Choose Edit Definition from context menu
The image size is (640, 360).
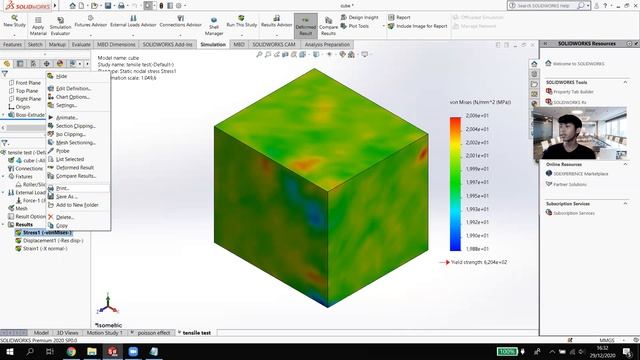(73, 89)
